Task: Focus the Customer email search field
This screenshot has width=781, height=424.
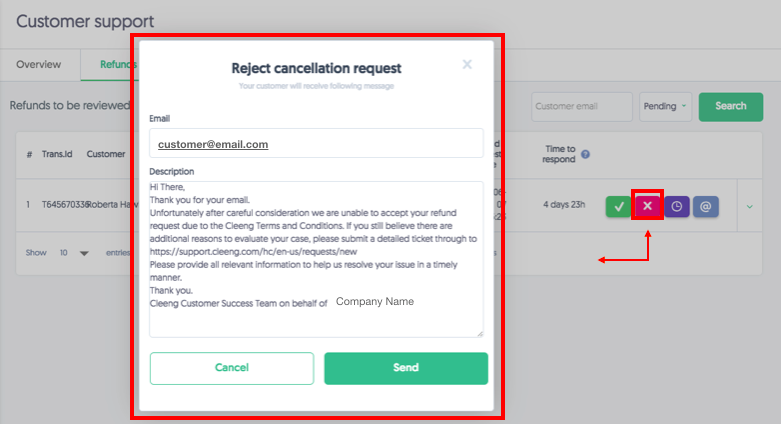Action: point(582,107)
